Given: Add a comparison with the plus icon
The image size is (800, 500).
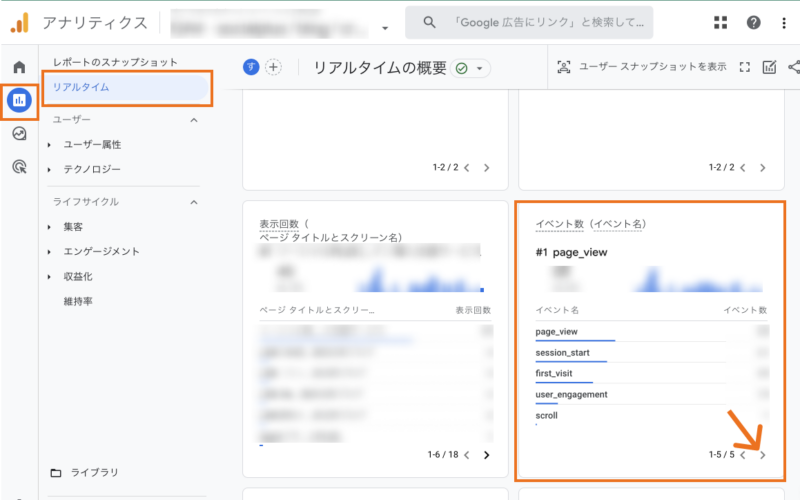Looking at the screenshot, I should (273, 67).
